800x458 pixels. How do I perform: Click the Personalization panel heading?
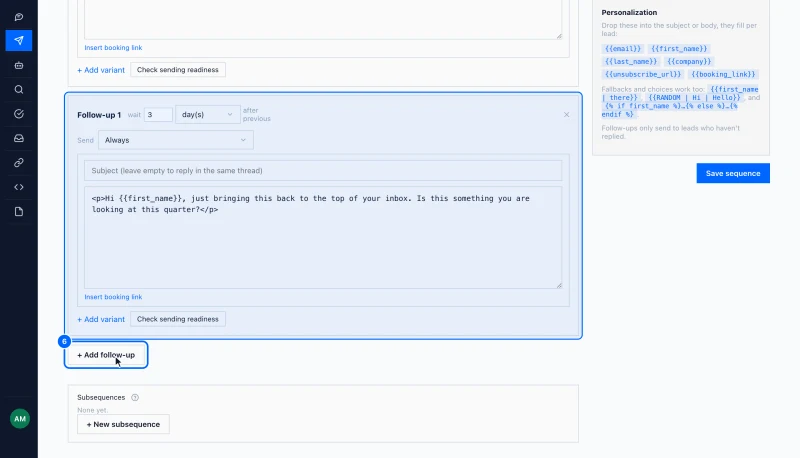(629, 12)
